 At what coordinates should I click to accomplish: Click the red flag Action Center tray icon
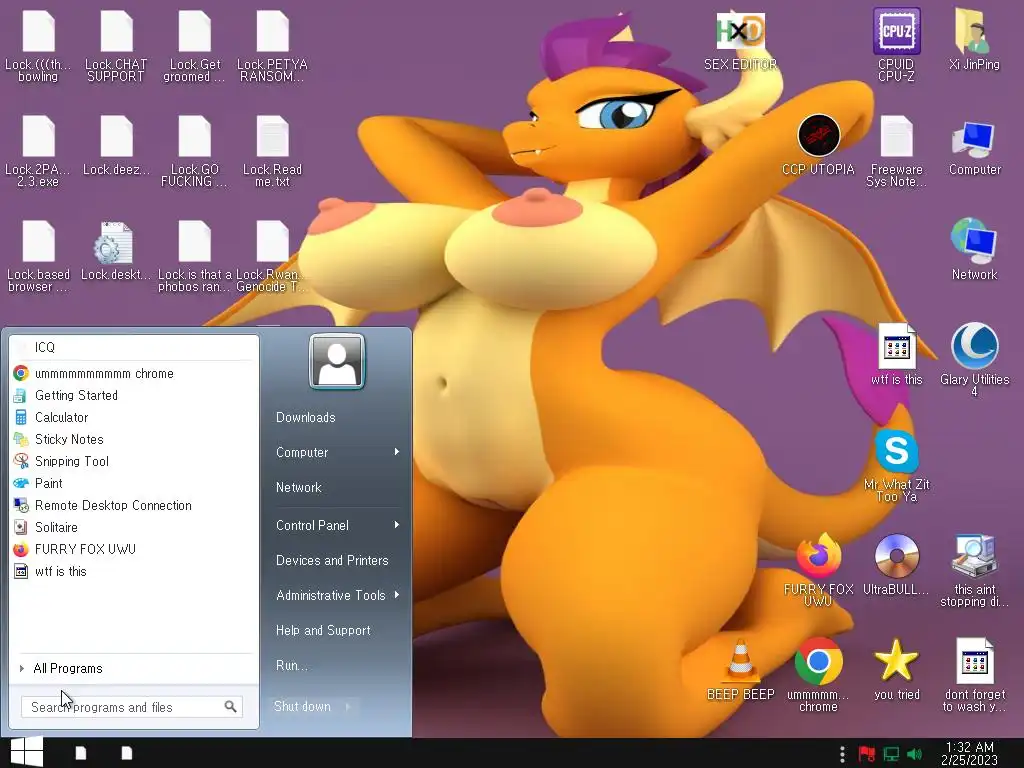coord(867,754)
